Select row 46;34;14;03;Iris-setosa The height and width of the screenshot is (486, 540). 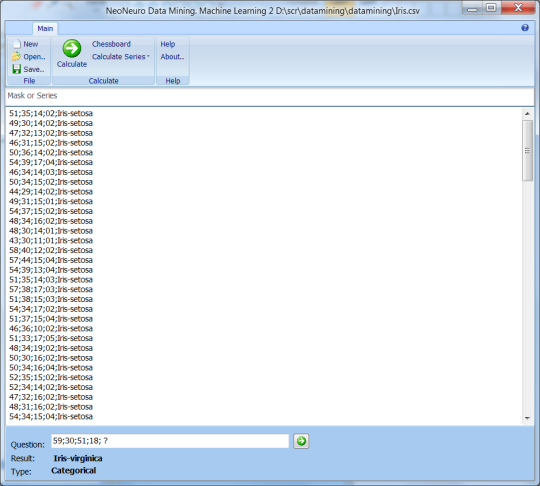point(51,172)
